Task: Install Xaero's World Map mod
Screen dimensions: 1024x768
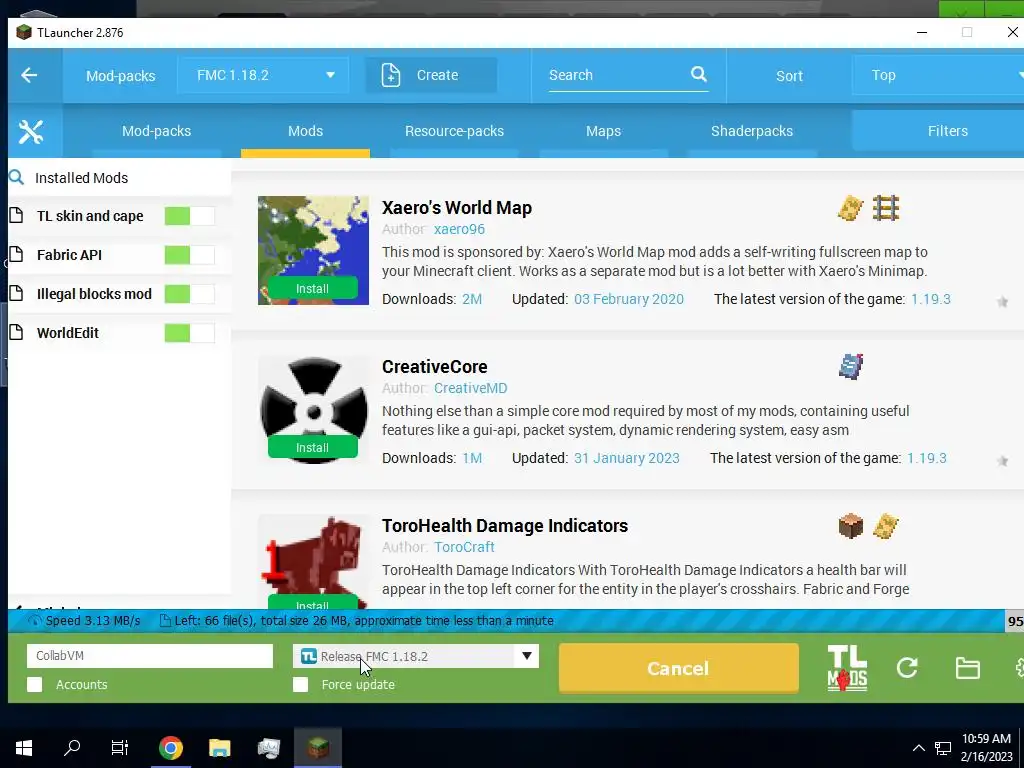Action: click(x=312, y=289)
